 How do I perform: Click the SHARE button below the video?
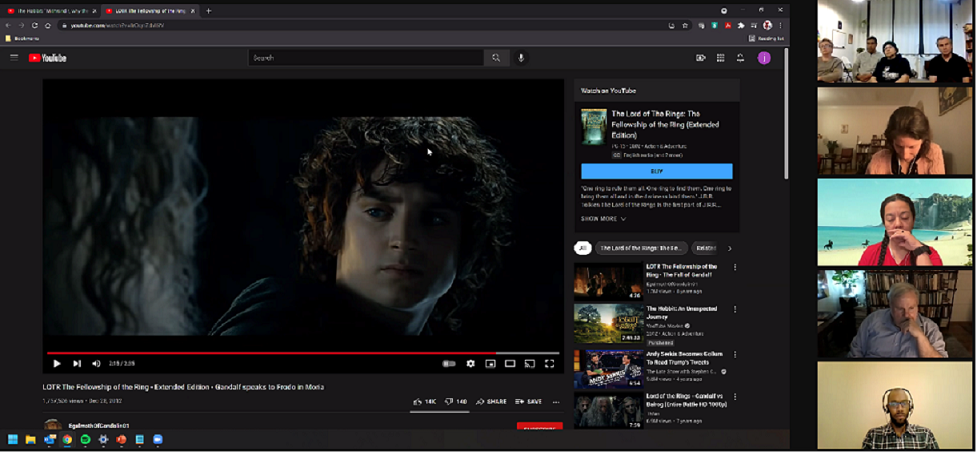pos(491,401)
